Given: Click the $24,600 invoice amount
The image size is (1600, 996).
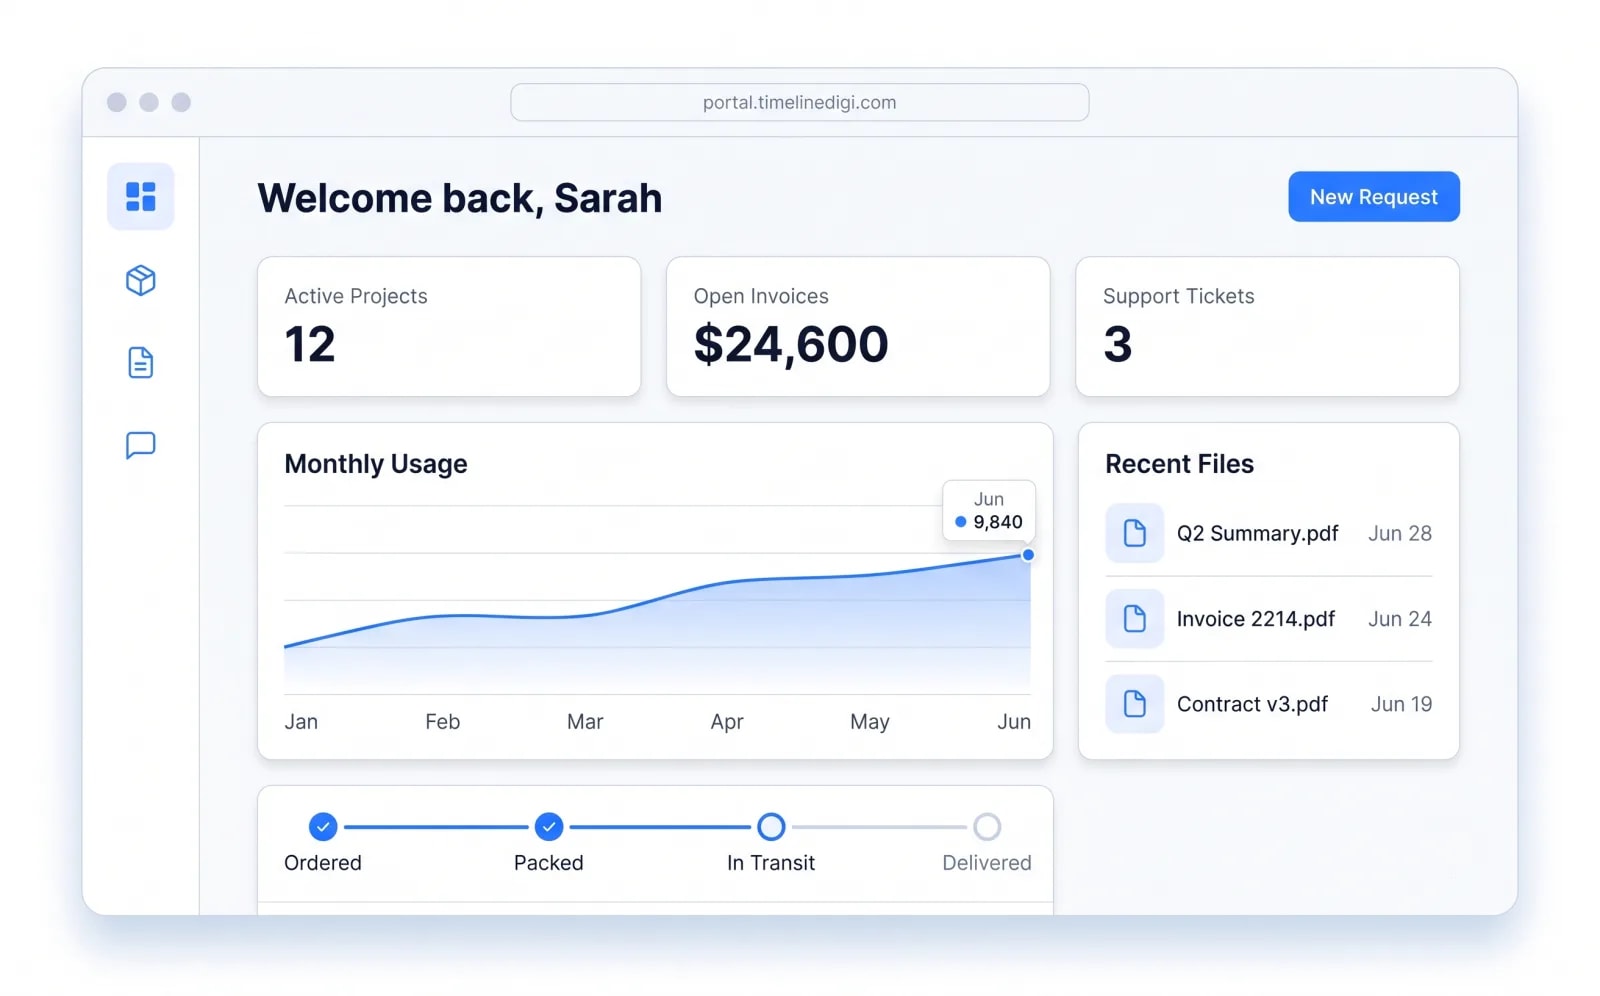Looking at the screenshot, I should click(791, 344).
